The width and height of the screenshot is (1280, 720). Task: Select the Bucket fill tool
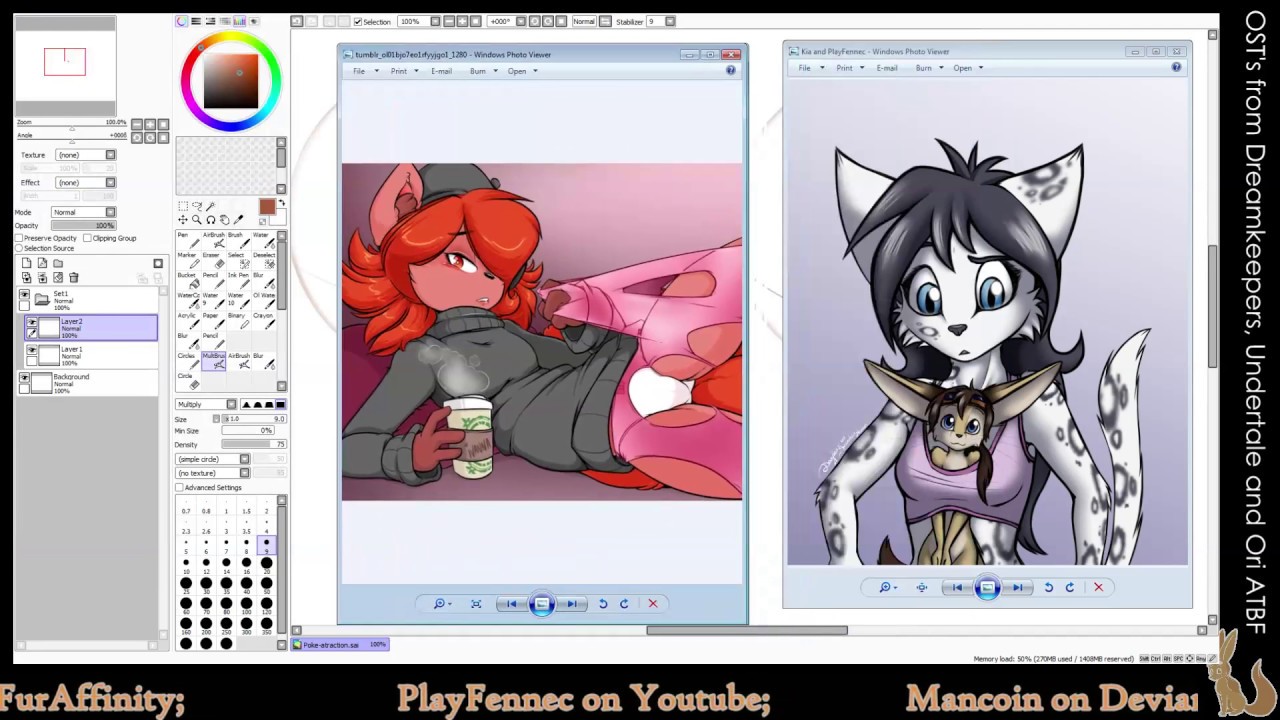(x=189, y=280)
